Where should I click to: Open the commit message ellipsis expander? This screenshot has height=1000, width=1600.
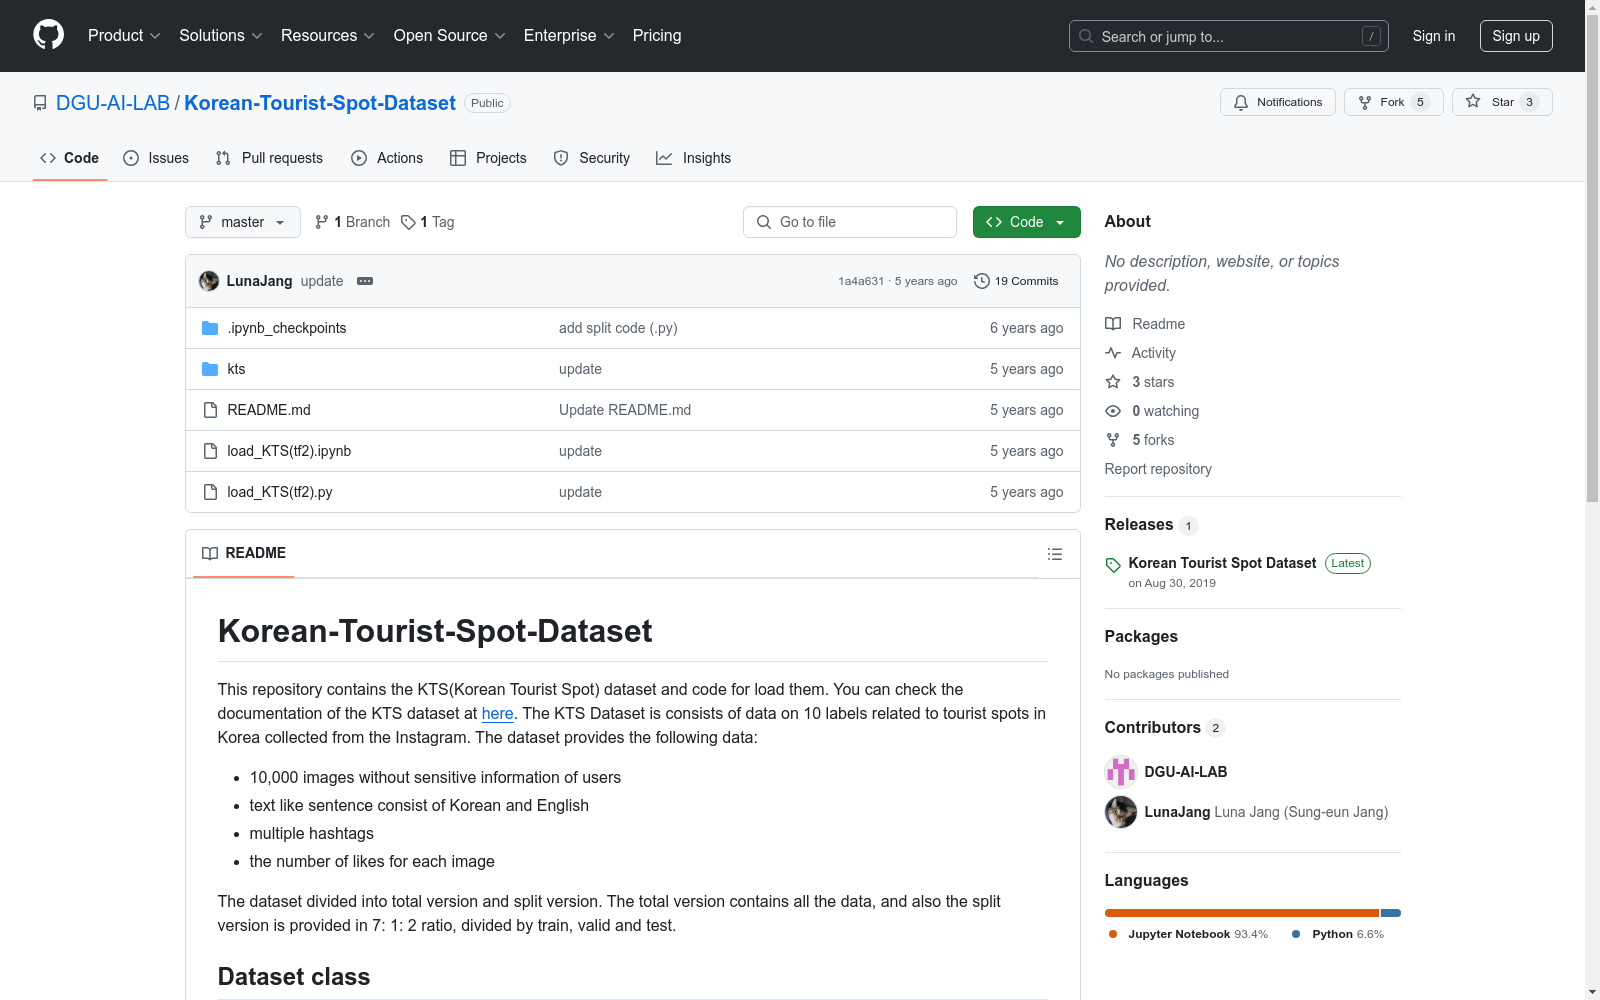[365, 281]
